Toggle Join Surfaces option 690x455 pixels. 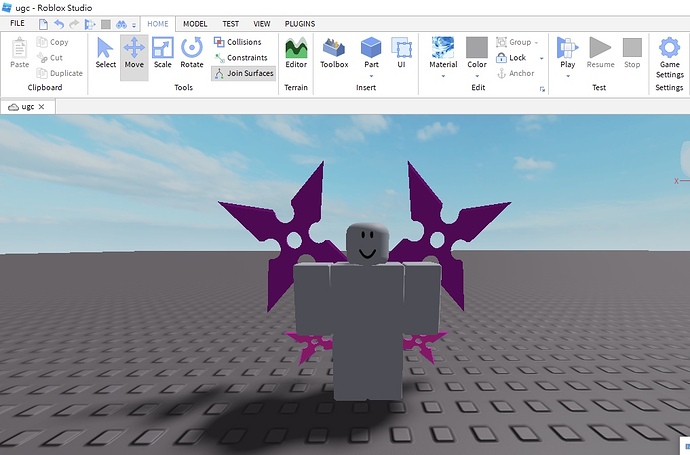244,73
